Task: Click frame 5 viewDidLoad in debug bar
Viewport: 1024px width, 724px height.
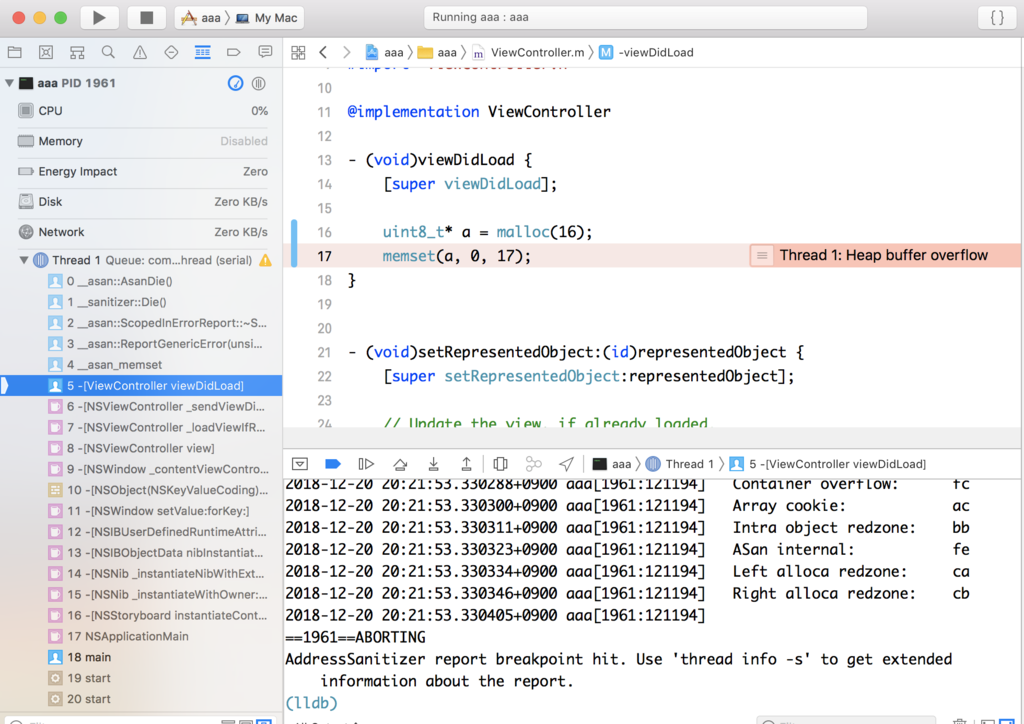Action: click(827, 464)
